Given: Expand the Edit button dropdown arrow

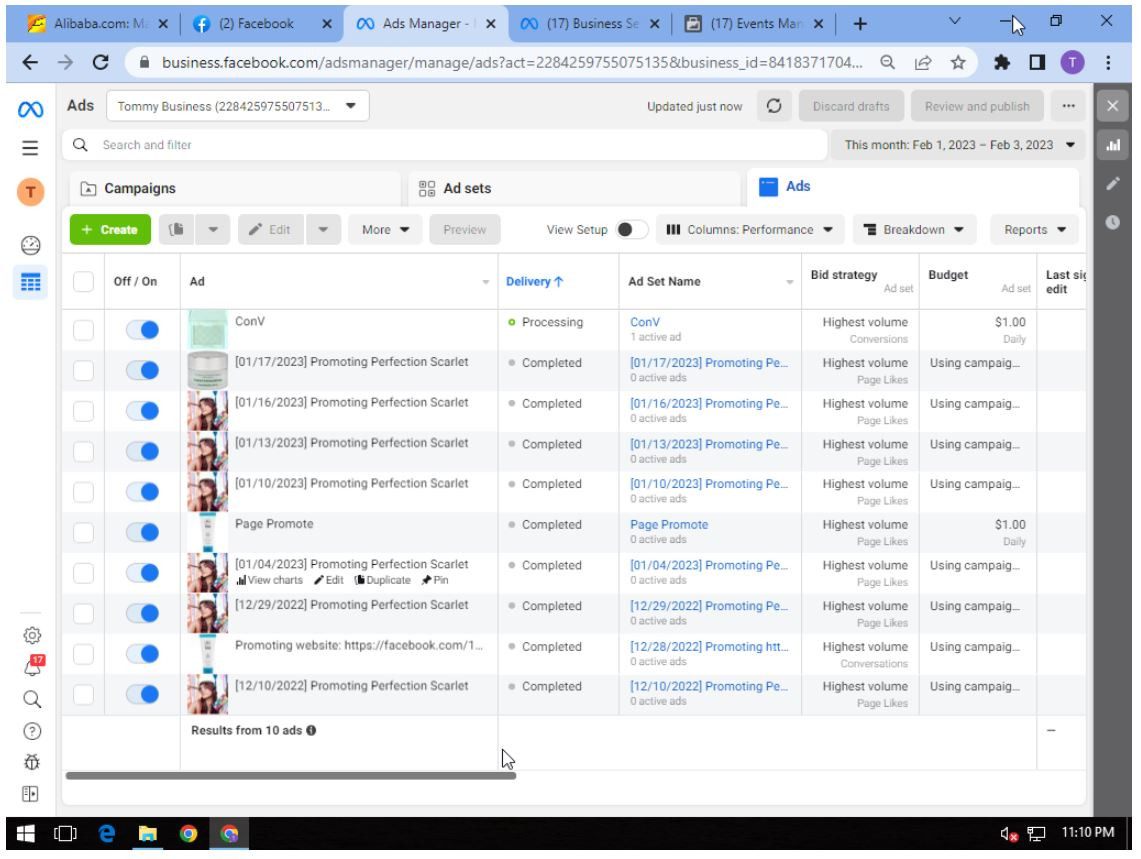Looking at the screenshot, I should 323,230.
